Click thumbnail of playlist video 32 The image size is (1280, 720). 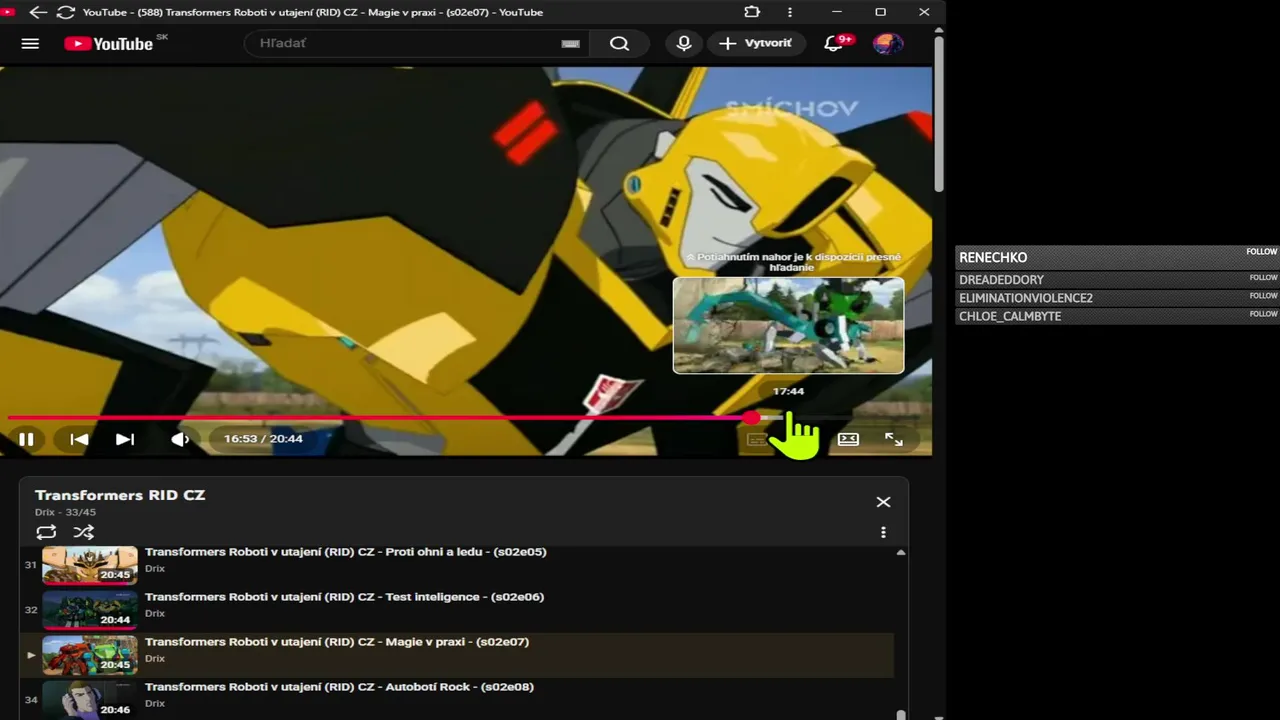[x=90, y=610]
